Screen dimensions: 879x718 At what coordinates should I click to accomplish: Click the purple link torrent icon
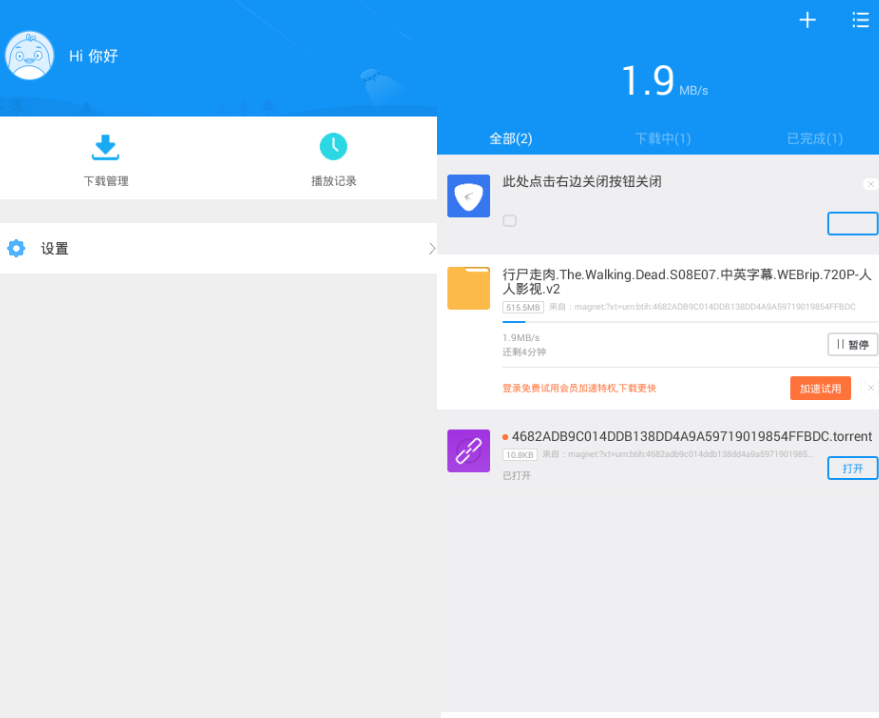click(x=468, y=451)
